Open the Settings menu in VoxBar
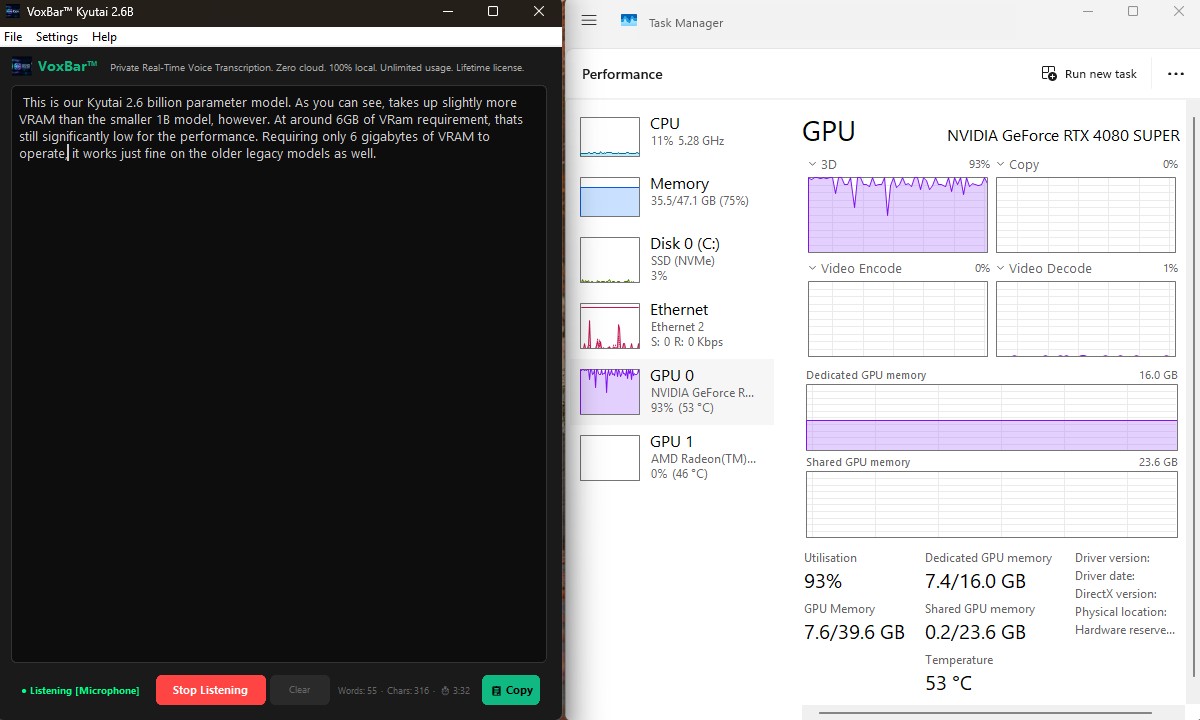The height and width of the screenshot is (720, 1200). coord(56,36)
